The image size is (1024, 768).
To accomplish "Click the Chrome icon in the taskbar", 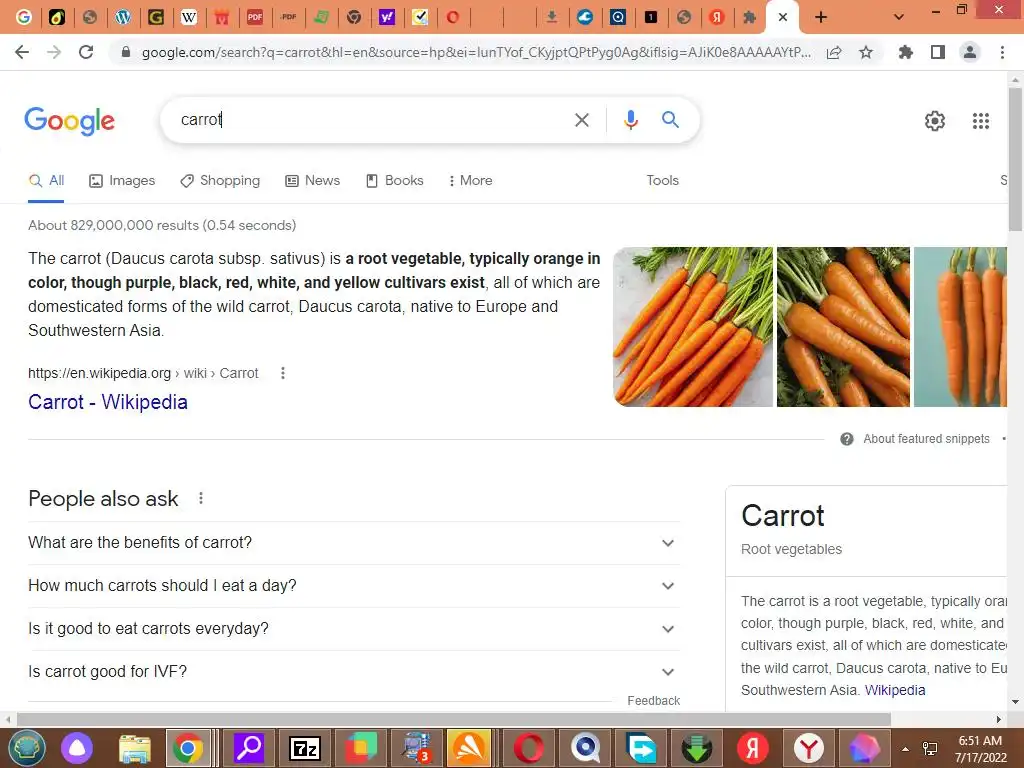I will point(188,748).
